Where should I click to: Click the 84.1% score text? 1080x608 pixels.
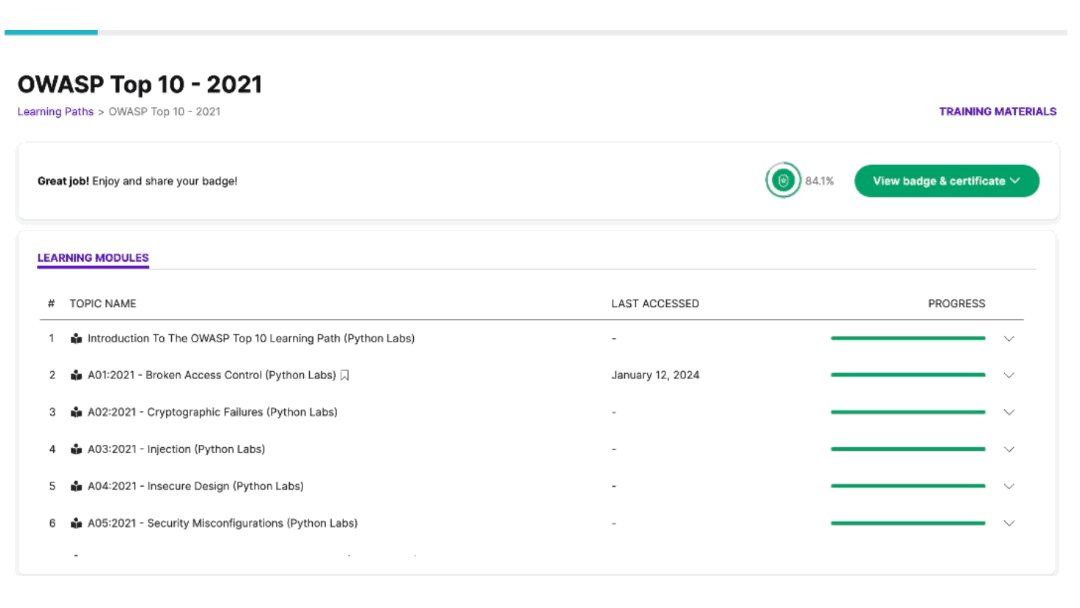click(820, 181)
